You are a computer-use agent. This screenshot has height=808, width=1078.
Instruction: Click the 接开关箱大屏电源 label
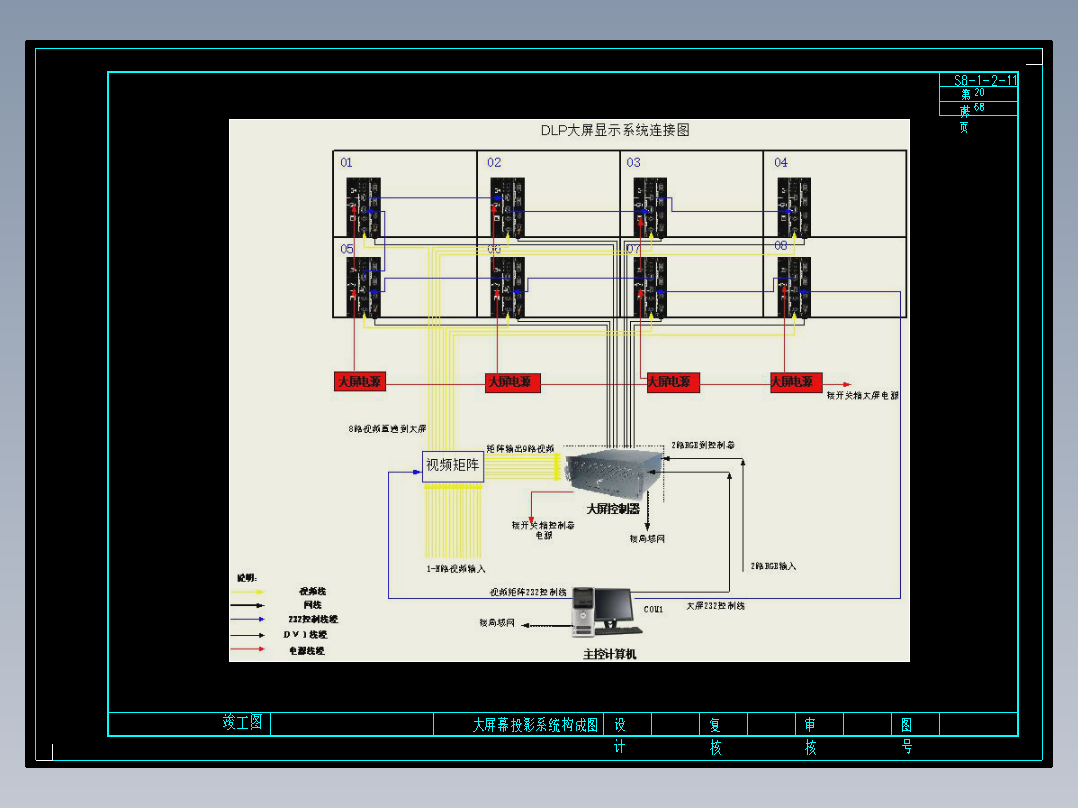(863, 395)
